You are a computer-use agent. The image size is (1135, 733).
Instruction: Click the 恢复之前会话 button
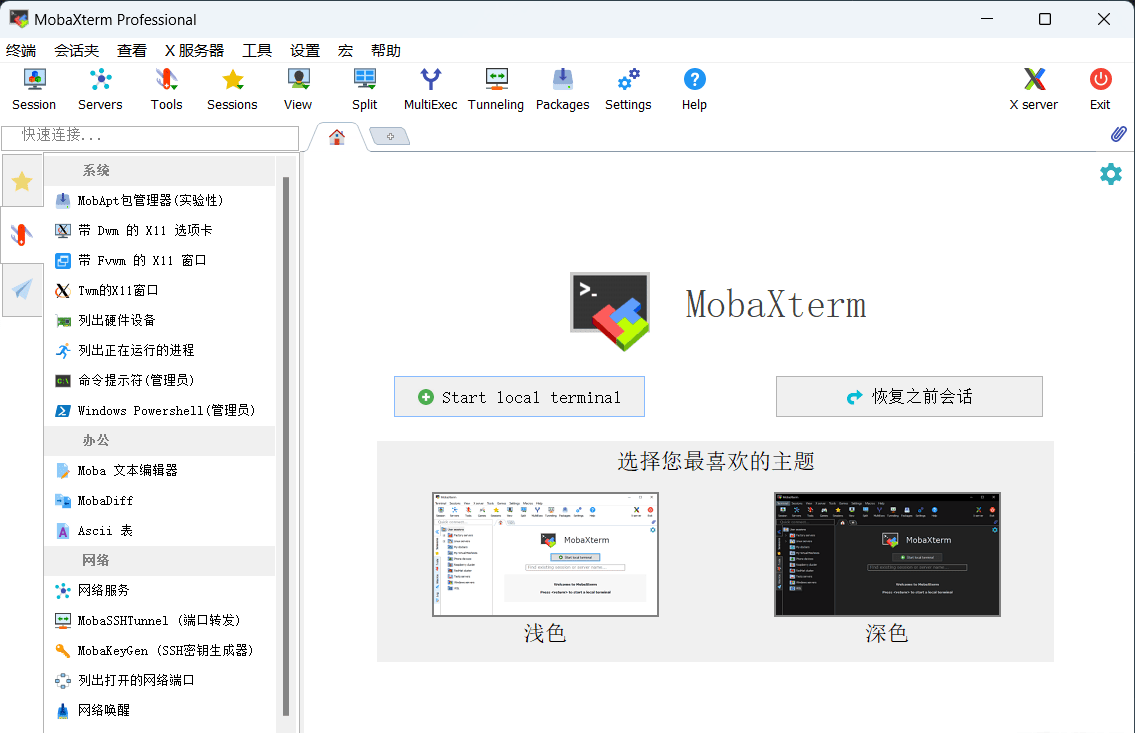coord(909,397)
